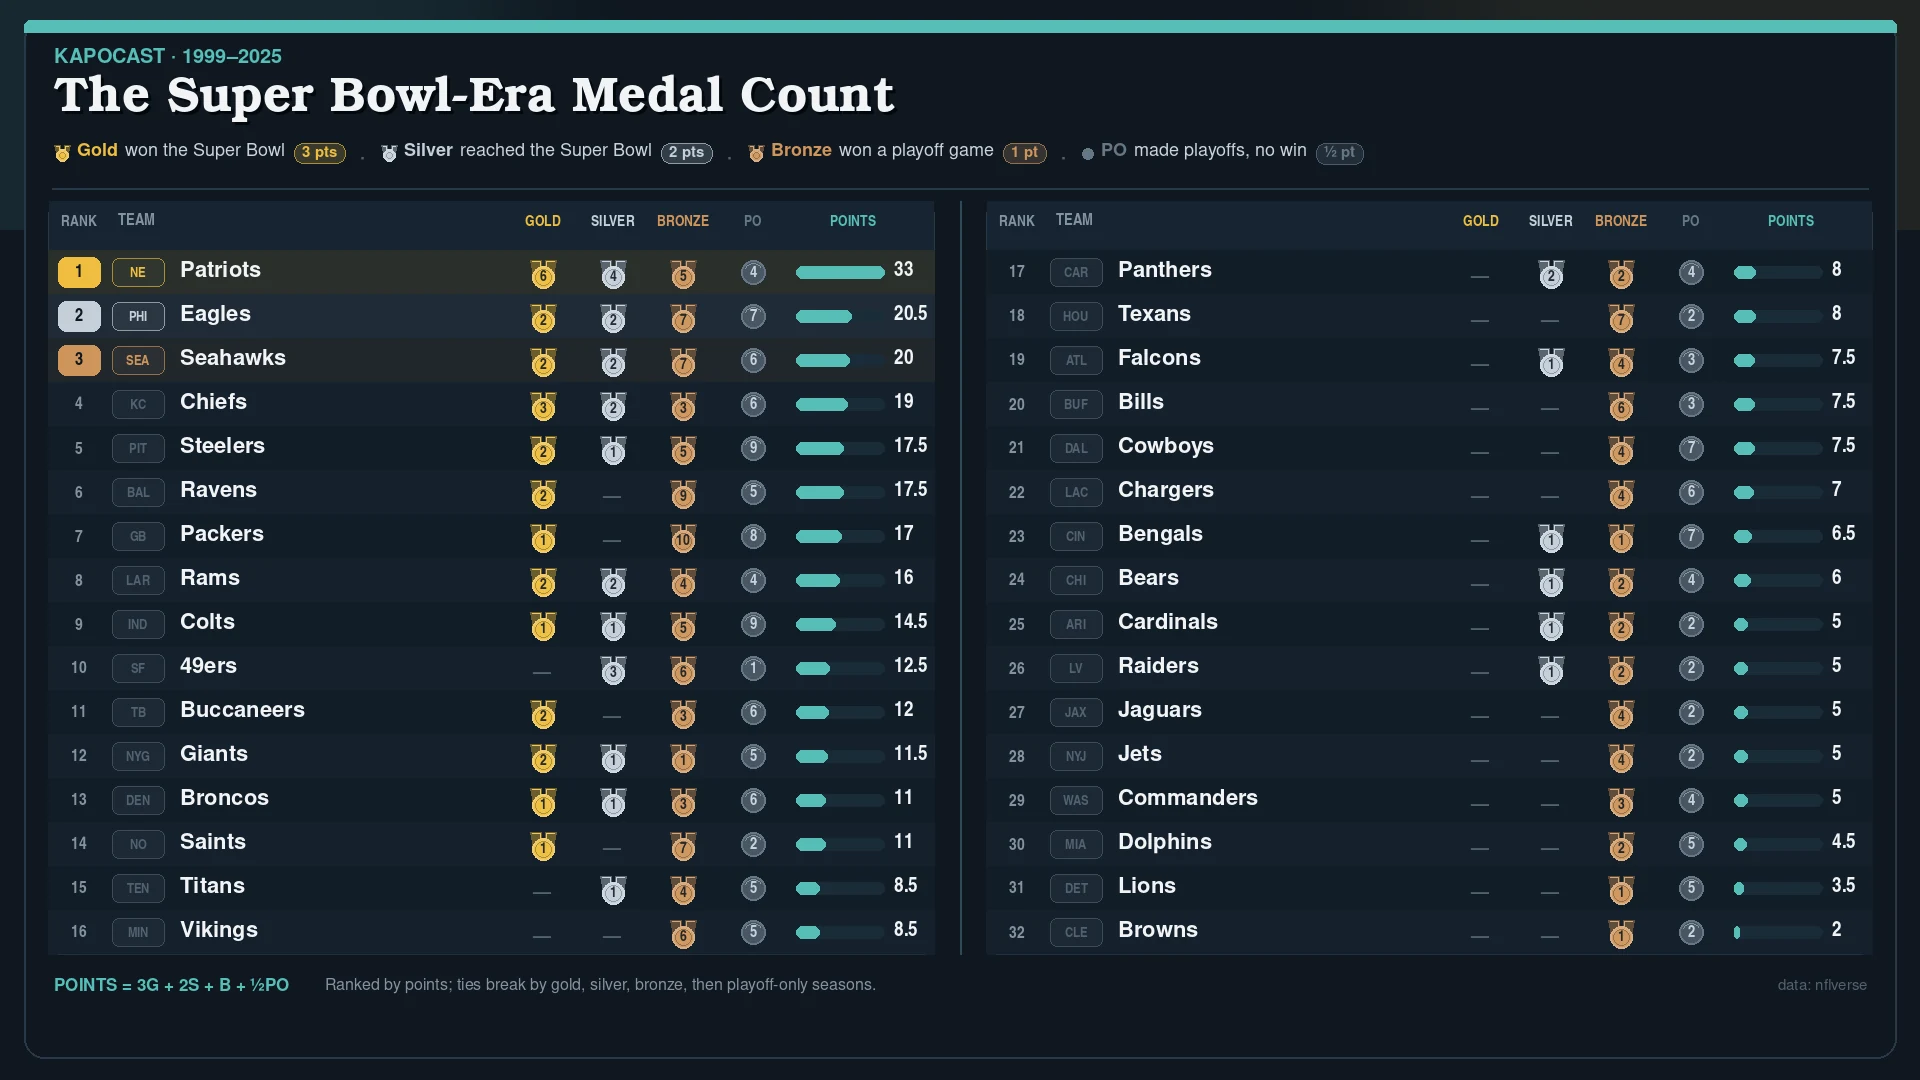This screenshot has width=1920, height=1080.
Task: Click the NE team abbreviation badge
Action: (138, 272)
